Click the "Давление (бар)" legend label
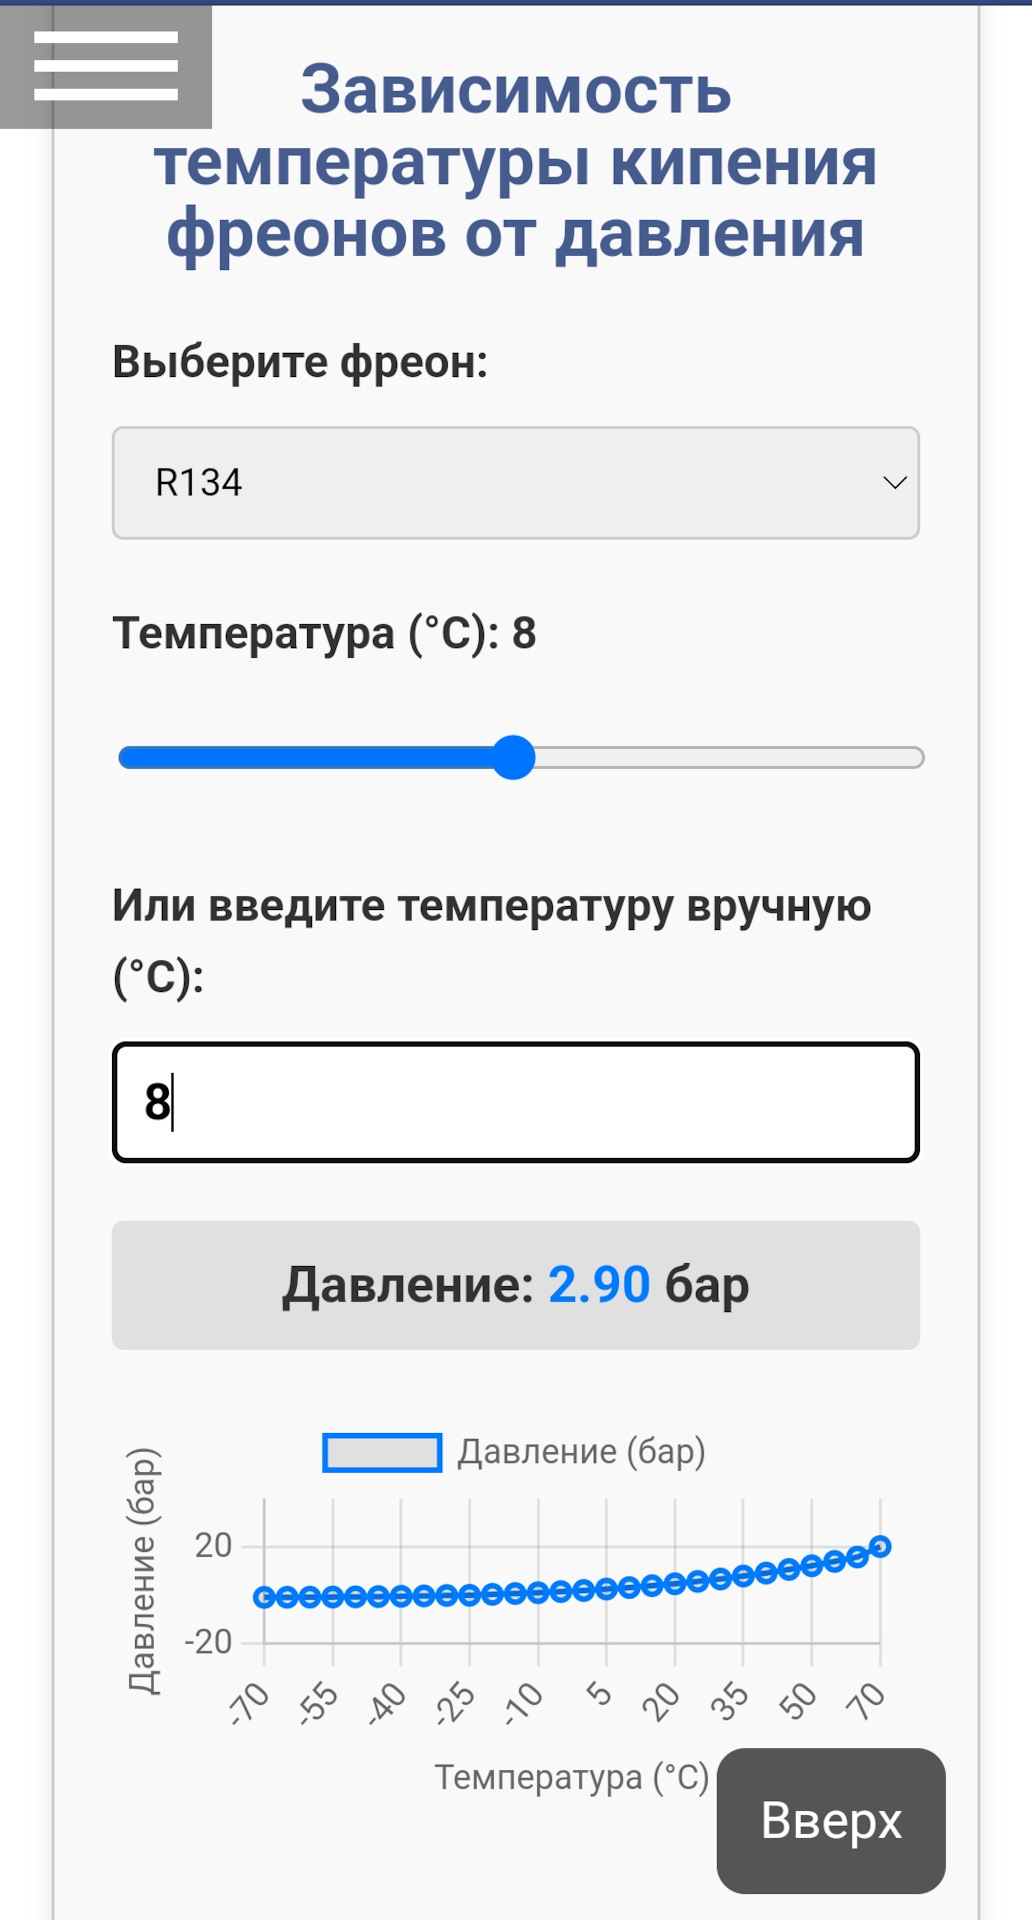Viewport: 1032px width, 1920px height. (x=581, y=1452)
